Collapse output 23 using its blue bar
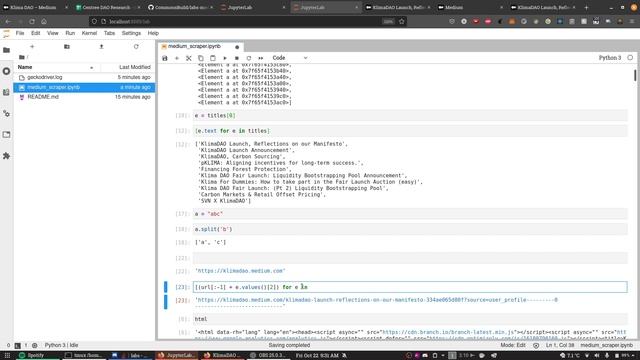The height and width of the screenshot is (360, 640). pos(166,302)
